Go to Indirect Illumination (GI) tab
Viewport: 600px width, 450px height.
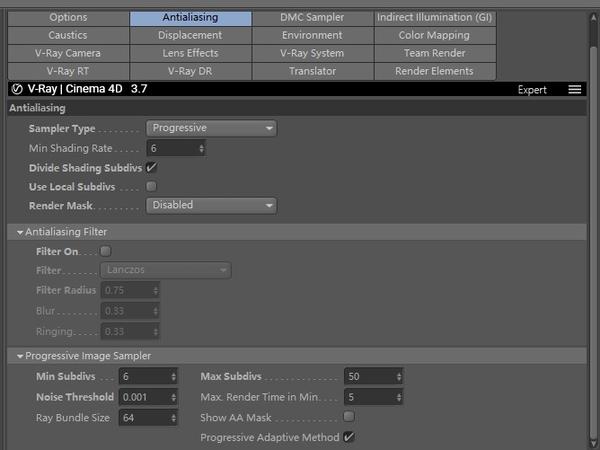tap(435, 18)
